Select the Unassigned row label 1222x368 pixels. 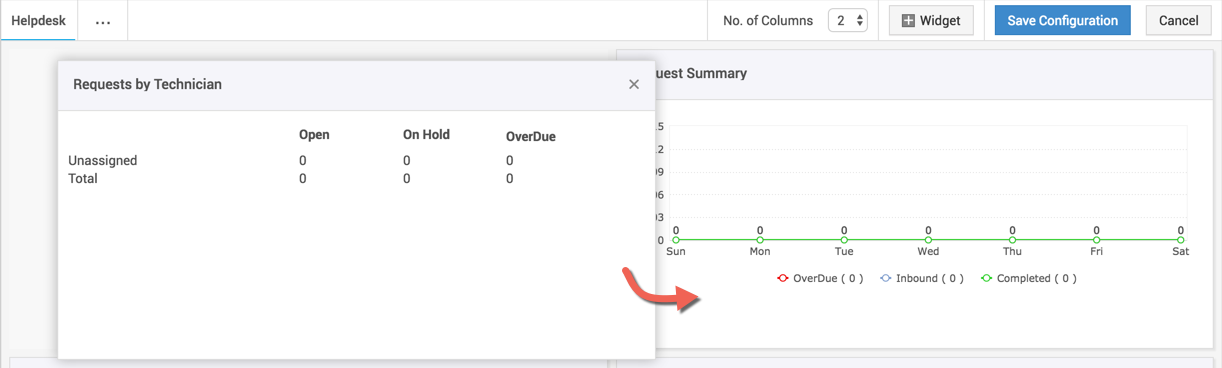click(x=103, y=160)
